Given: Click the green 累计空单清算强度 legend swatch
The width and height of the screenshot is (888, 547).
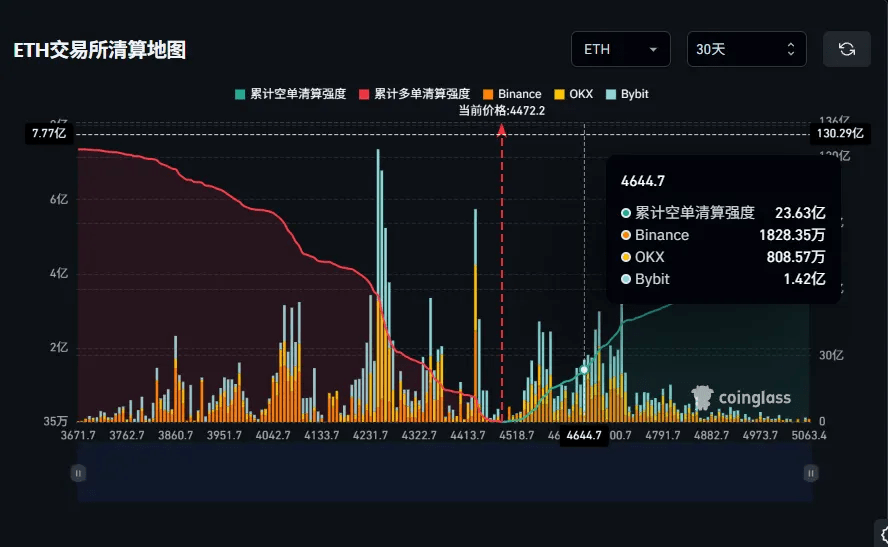Looking at the screenshot, I should 240,94.
